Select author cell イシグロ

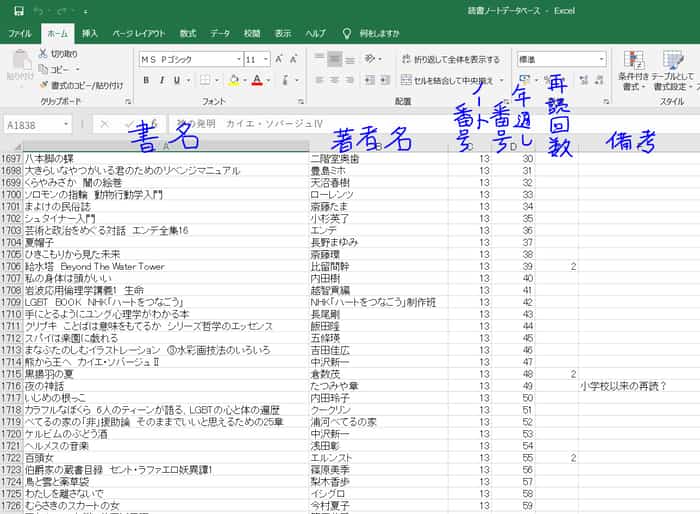tap(379, 494)
